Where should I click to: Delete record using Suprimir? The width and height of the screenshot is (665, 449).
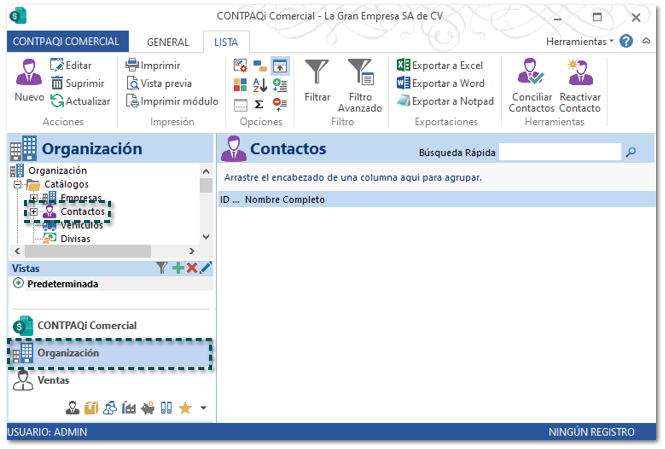point(77,84)
